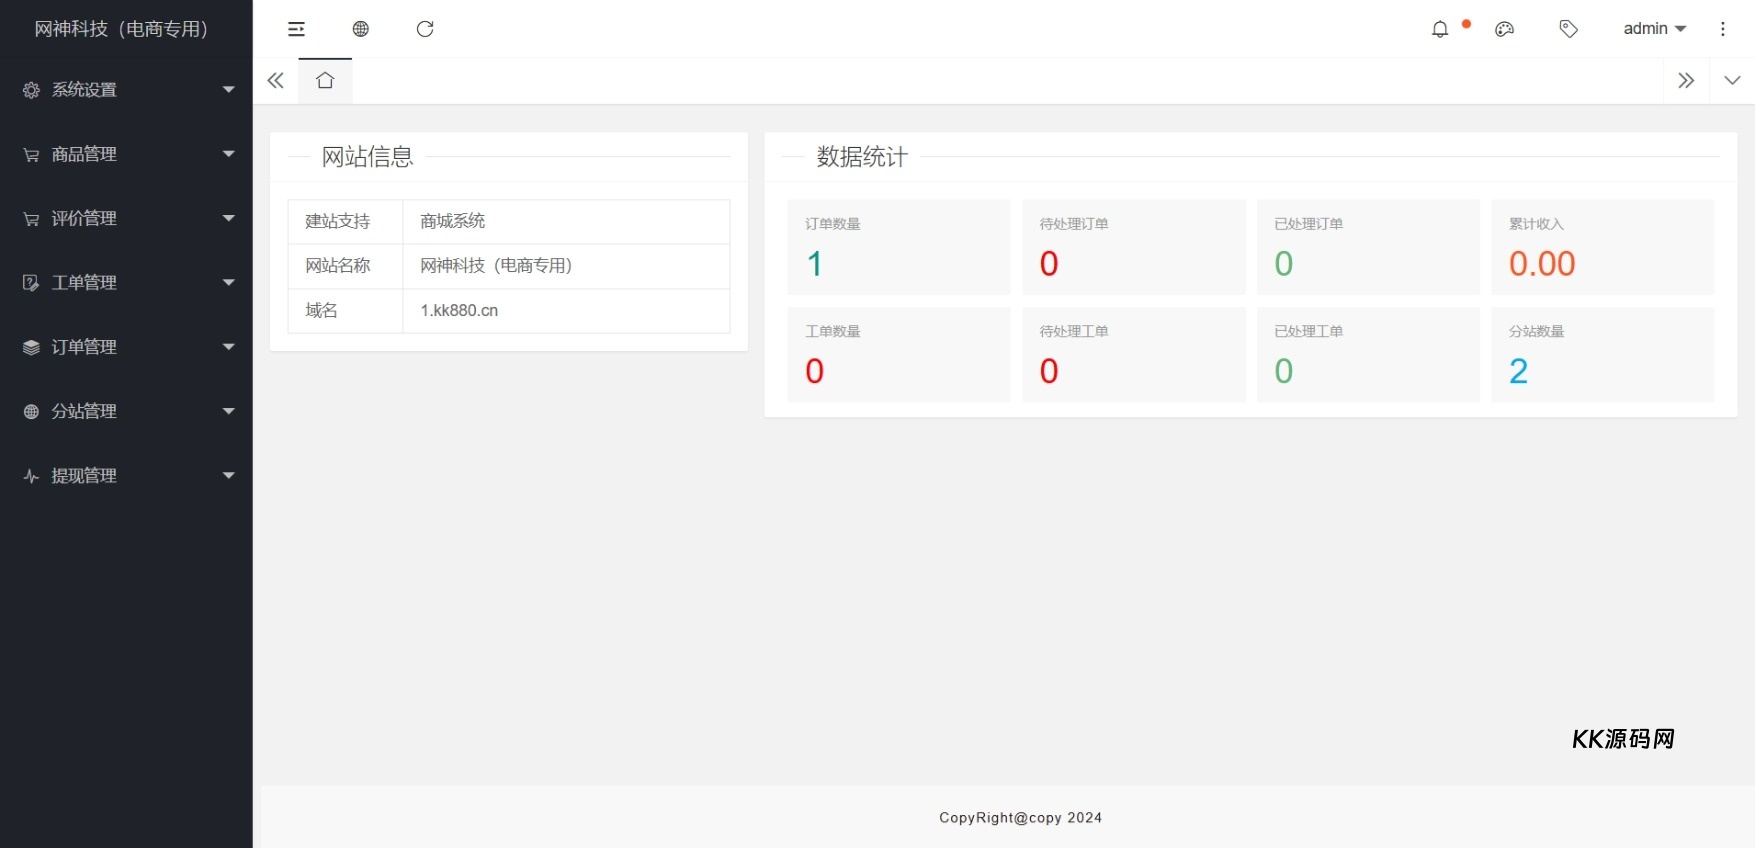Select the home tab icon

325,81
